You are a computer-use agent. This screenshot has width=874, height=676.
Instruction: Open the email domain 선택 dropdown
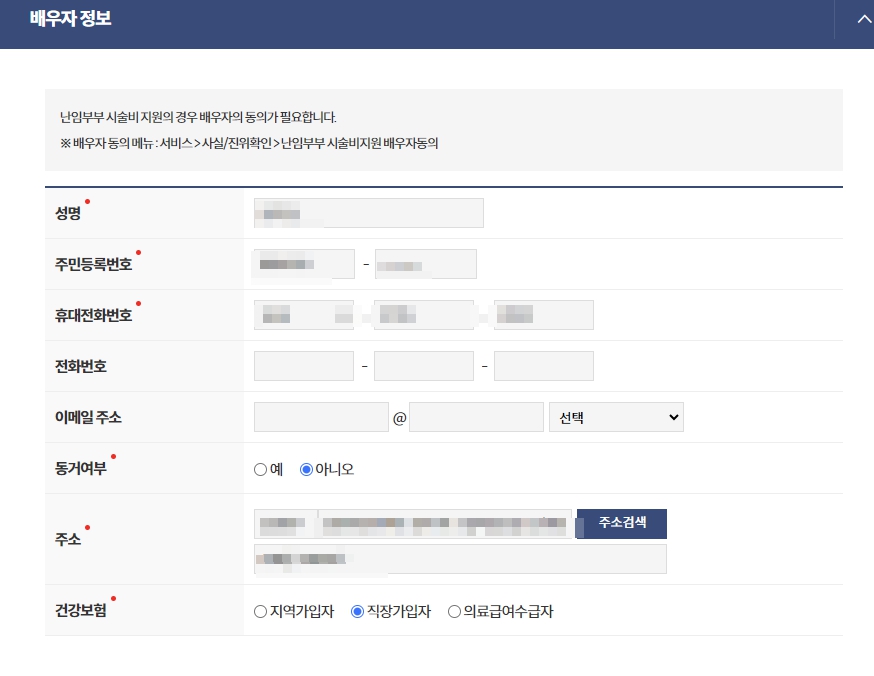coord(616,416)
